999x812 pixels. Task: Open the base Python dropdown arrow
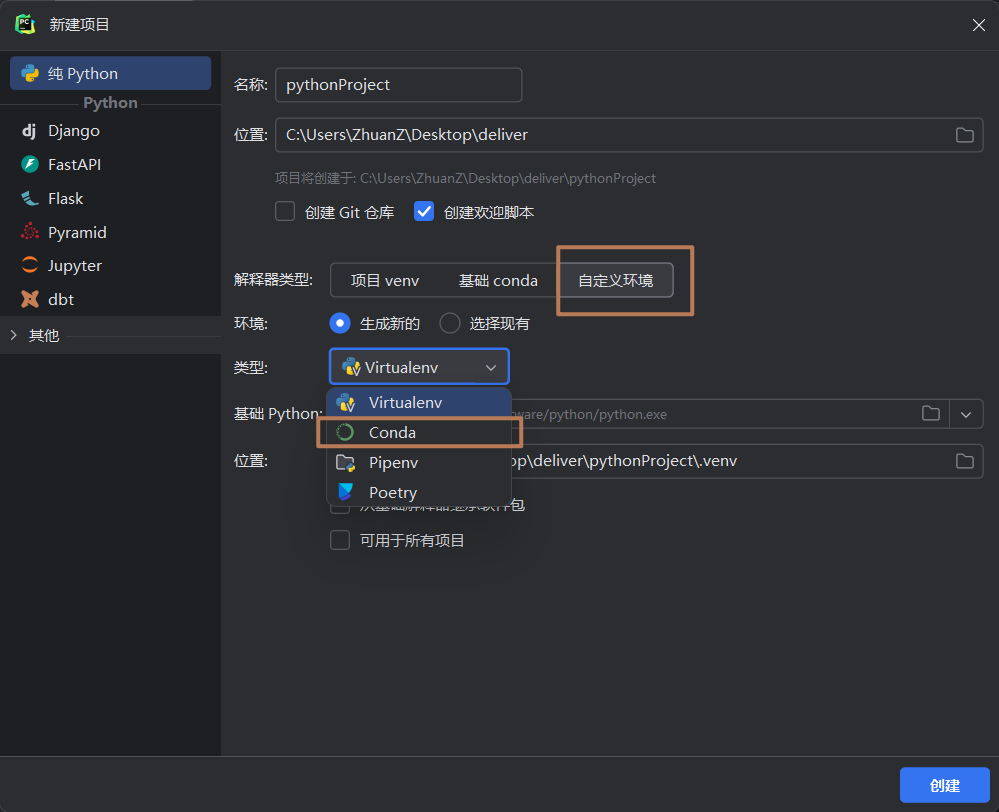click(x=966, y=414)
